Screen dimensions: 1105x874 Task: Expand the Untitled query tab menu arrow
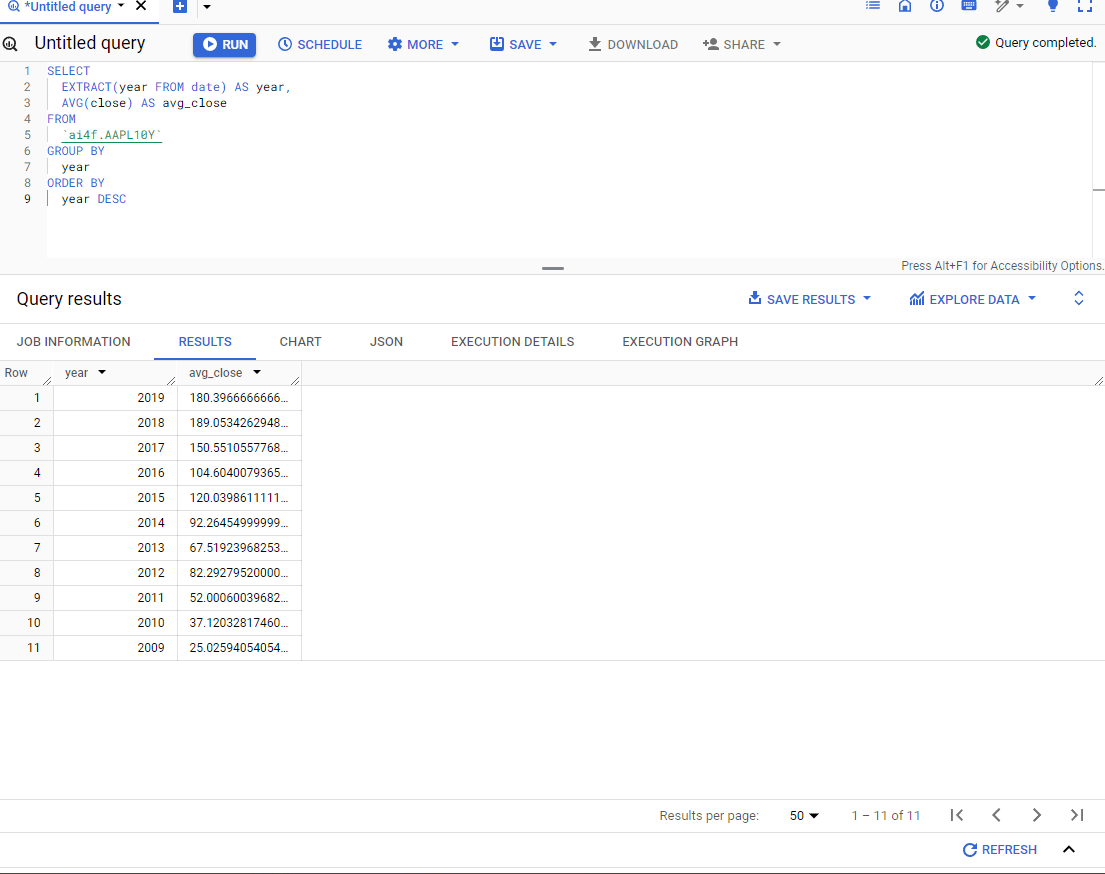[121, 6]
